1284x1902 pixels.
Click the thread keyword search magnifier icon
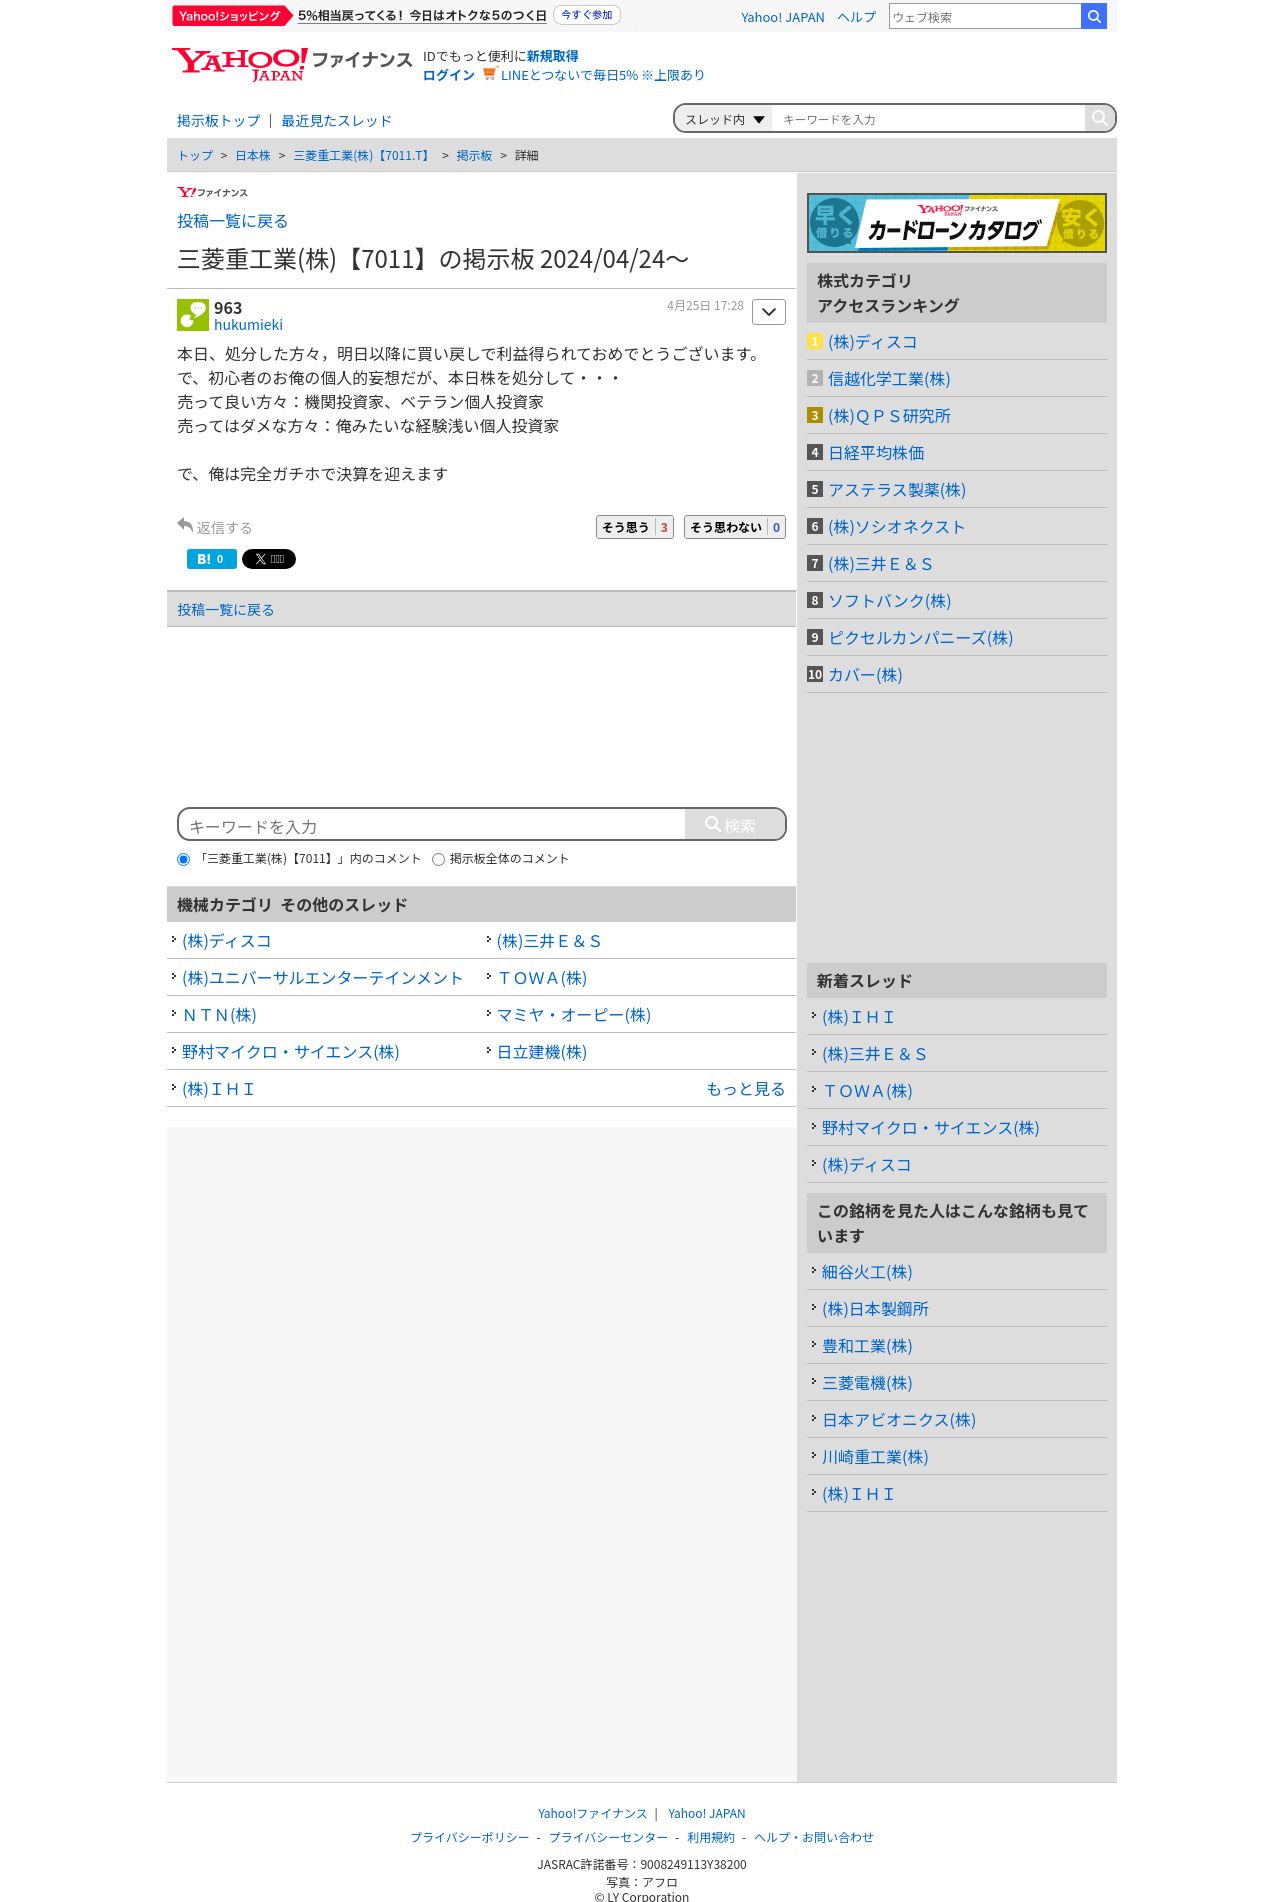(x=1099, y=118)
